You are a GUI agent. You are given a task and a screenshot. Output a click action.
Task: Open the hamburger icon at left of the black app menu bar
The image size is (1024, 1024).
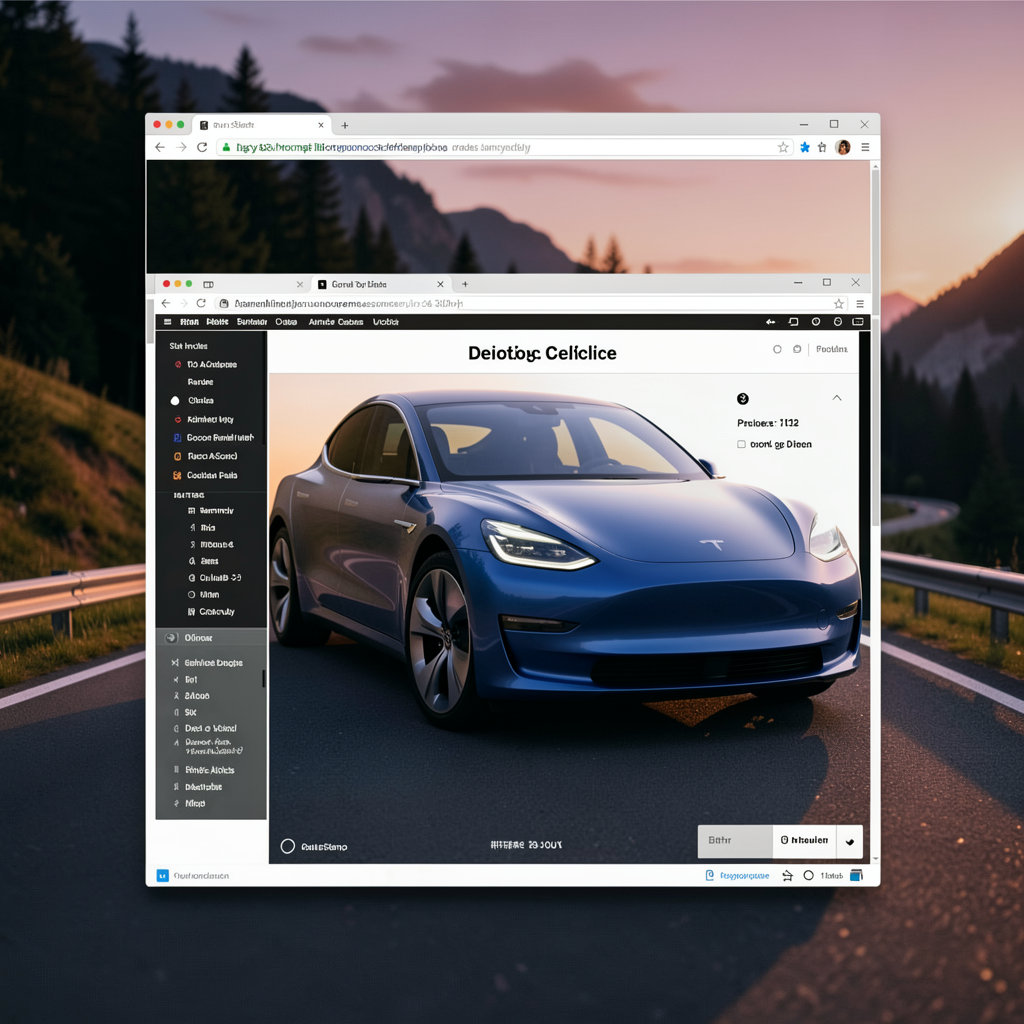(168, 322)
